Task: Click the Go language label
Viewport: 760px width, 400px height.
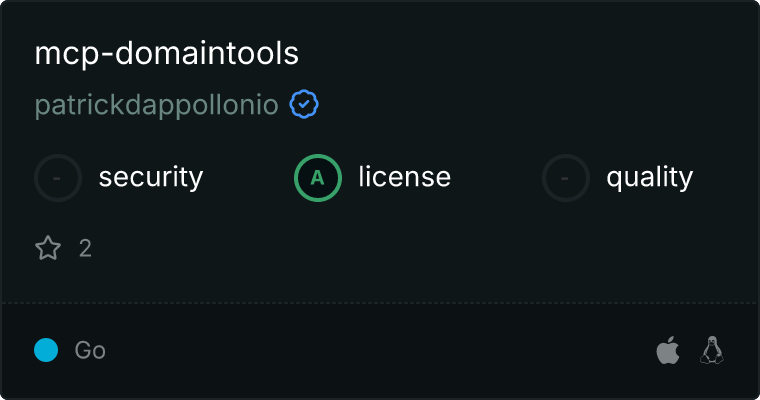Action: [90, 350]
